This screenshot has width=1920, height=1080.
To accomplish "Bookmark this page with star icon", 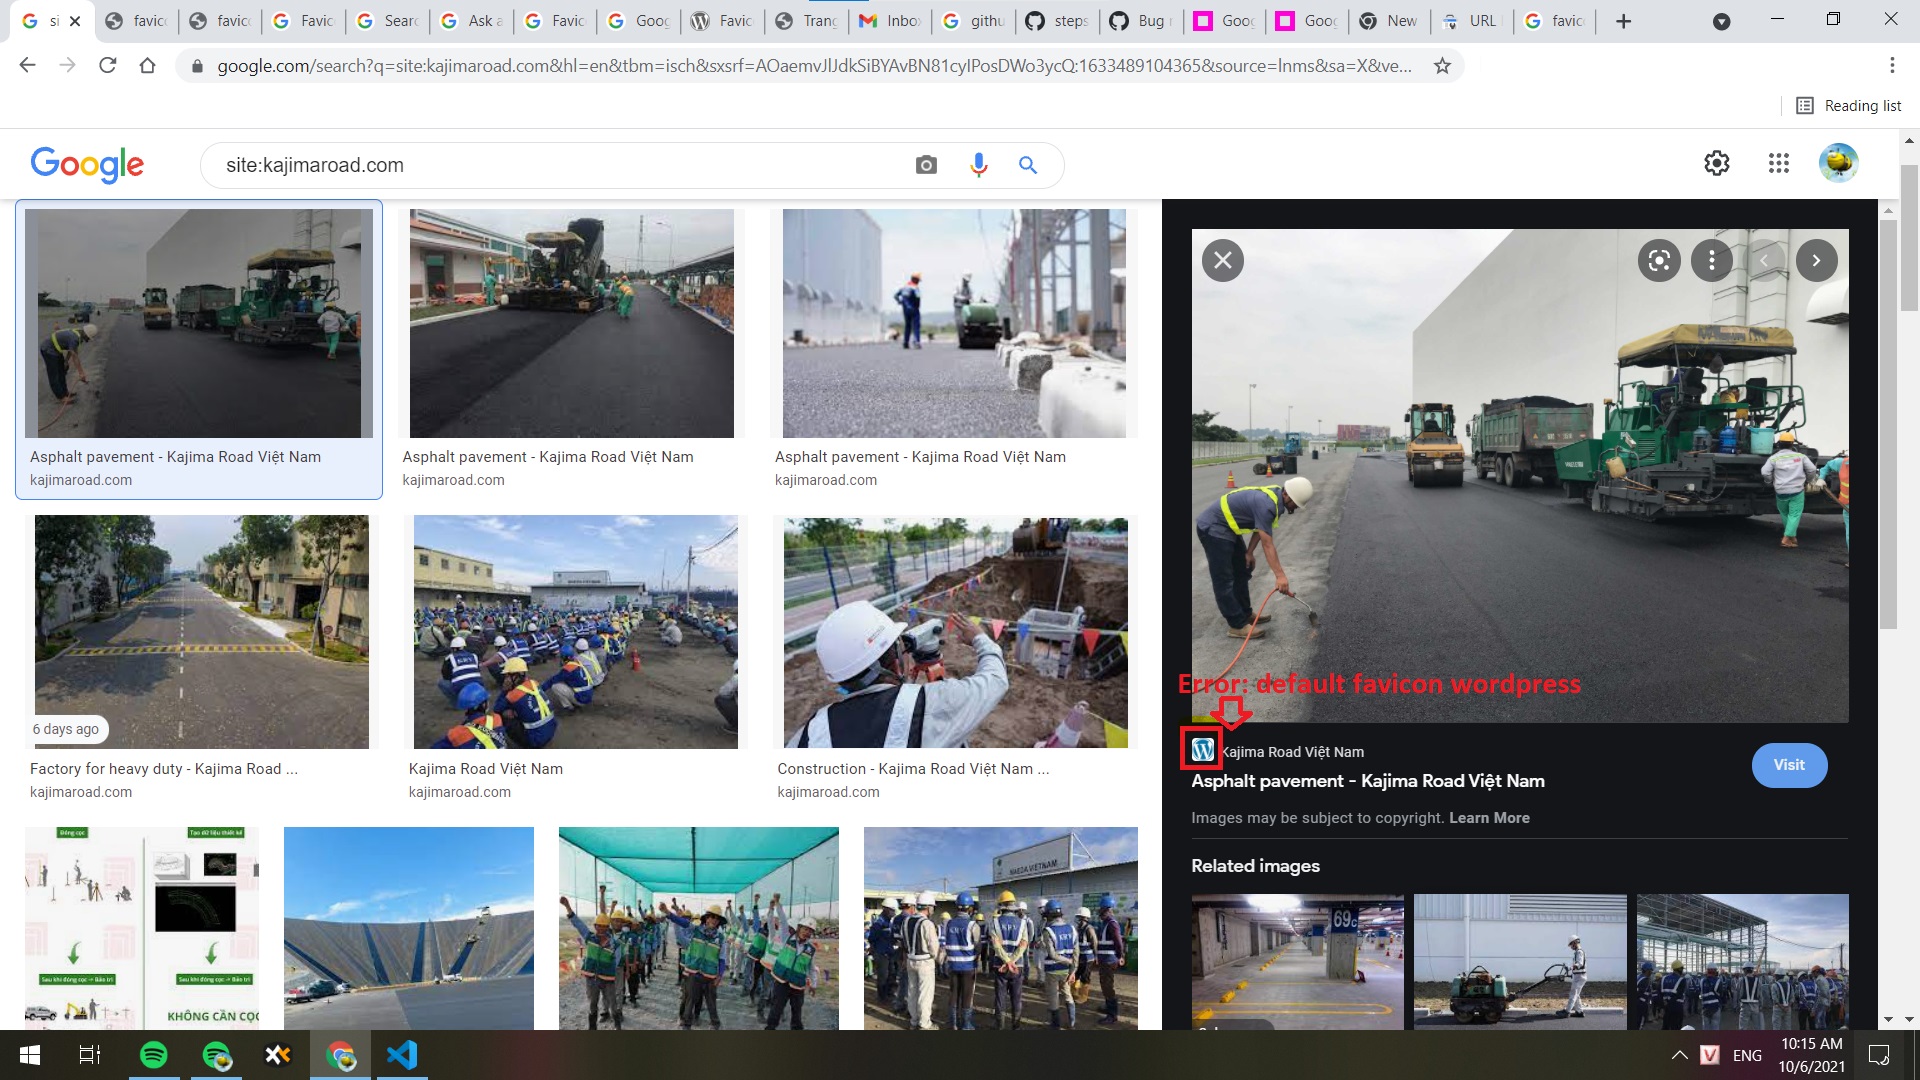I will tap(1442, 66).
